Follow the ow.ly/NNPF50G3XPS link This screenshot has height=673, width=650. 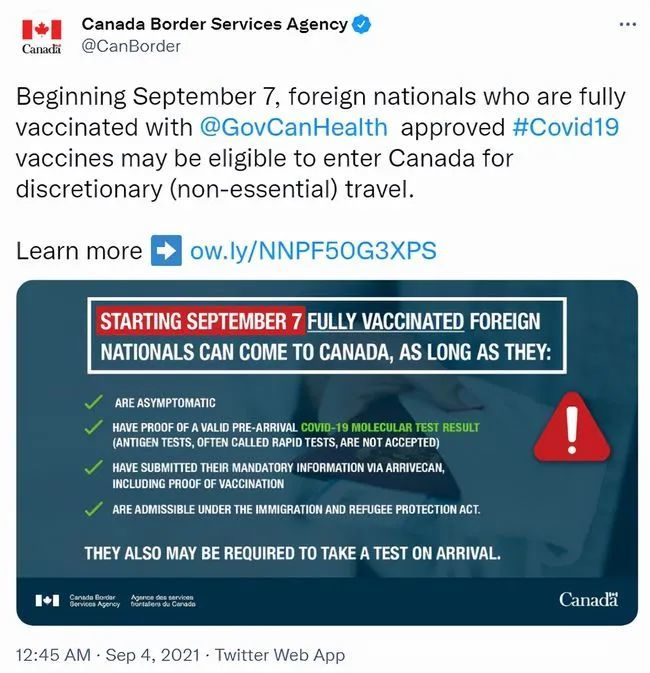pyautogui.click(x=313, y=250)
